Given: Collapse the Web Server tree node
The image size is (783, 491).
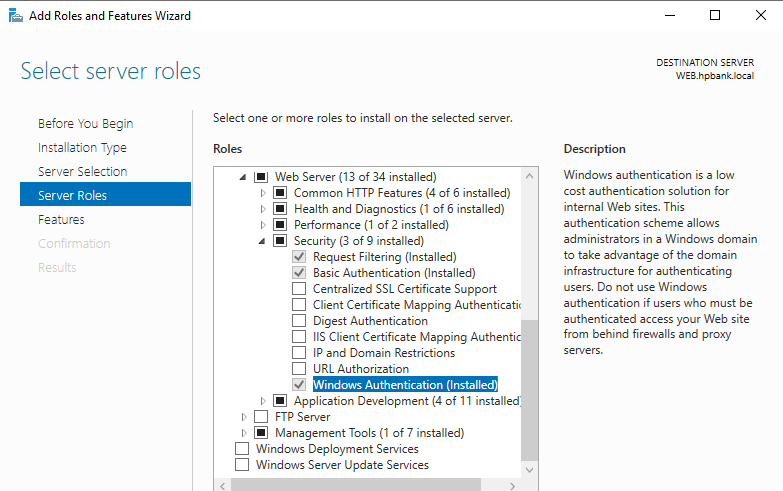Looking at the screenshot, I should (244, 177).
